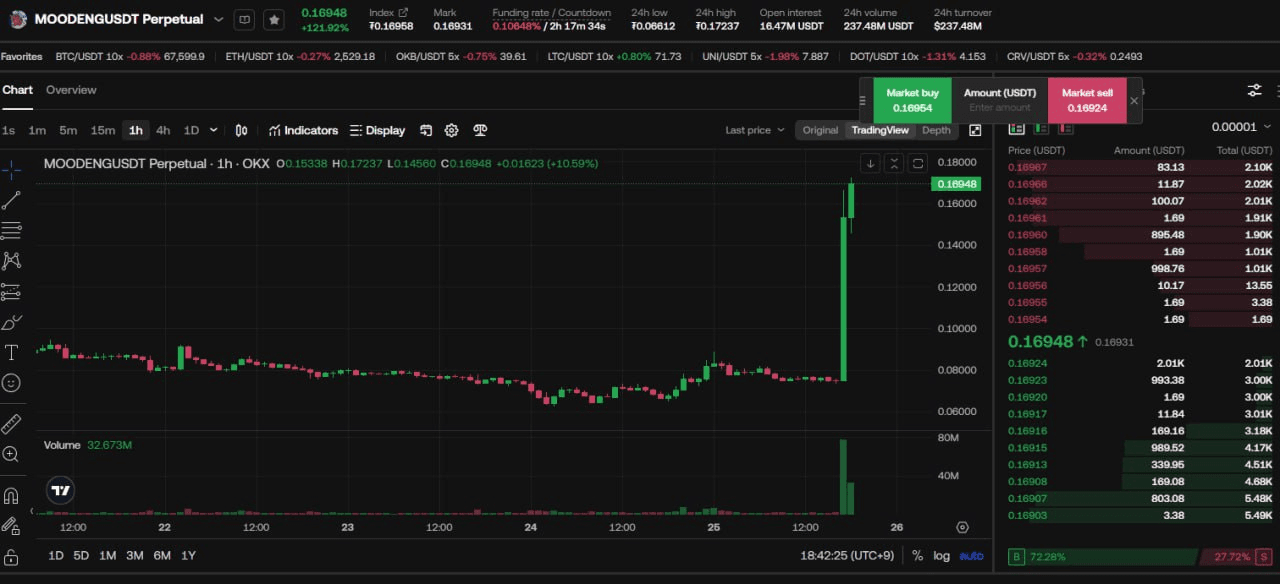
Task: Open order book 0.00001 precision dropdown
Action: pos(1241,127)
